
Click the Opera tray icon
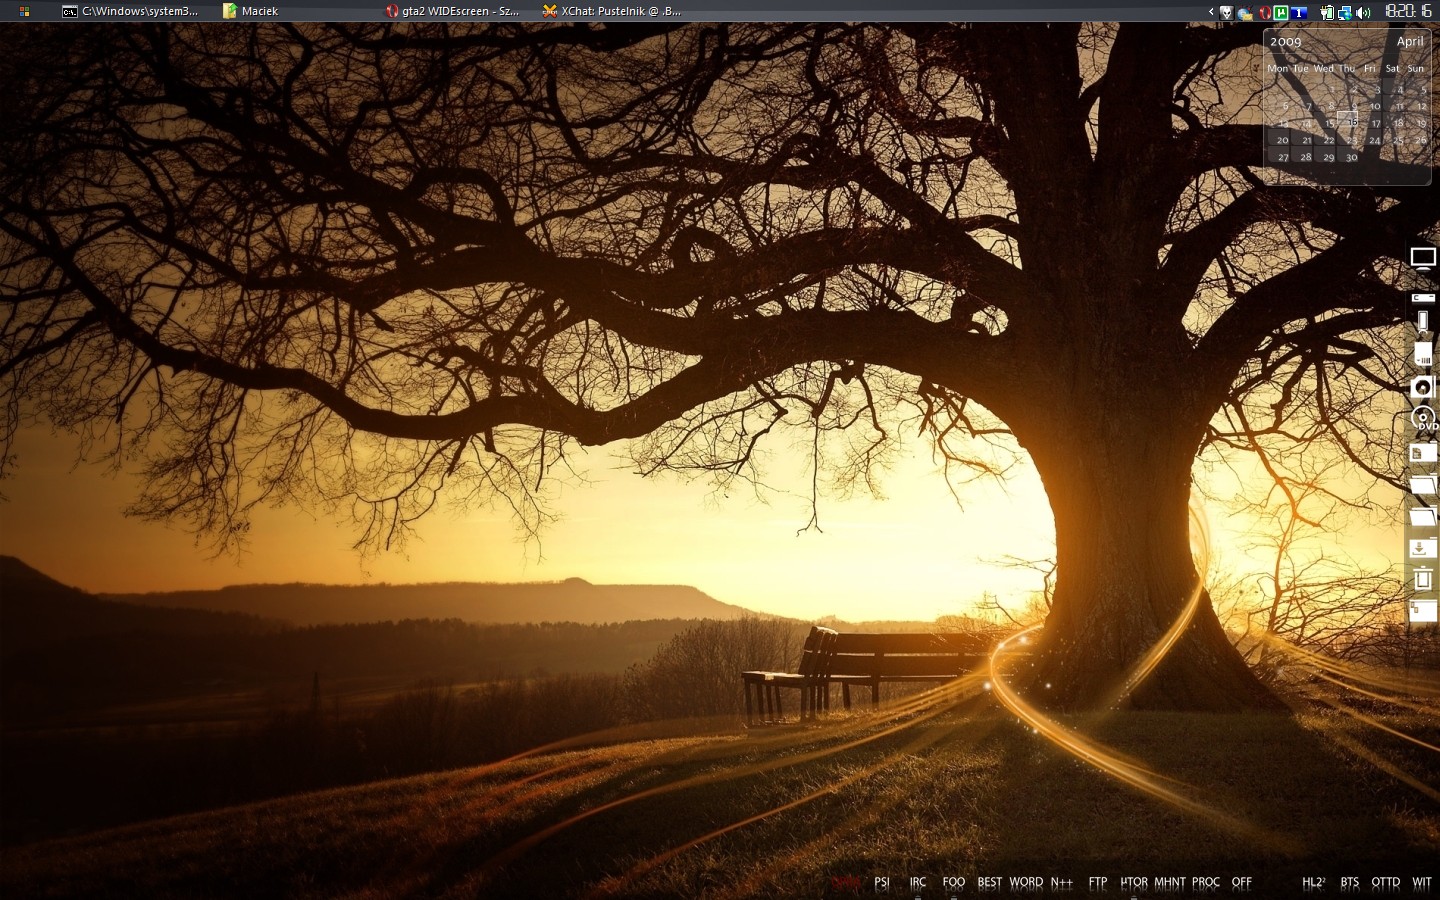(x=1265, y=12)
